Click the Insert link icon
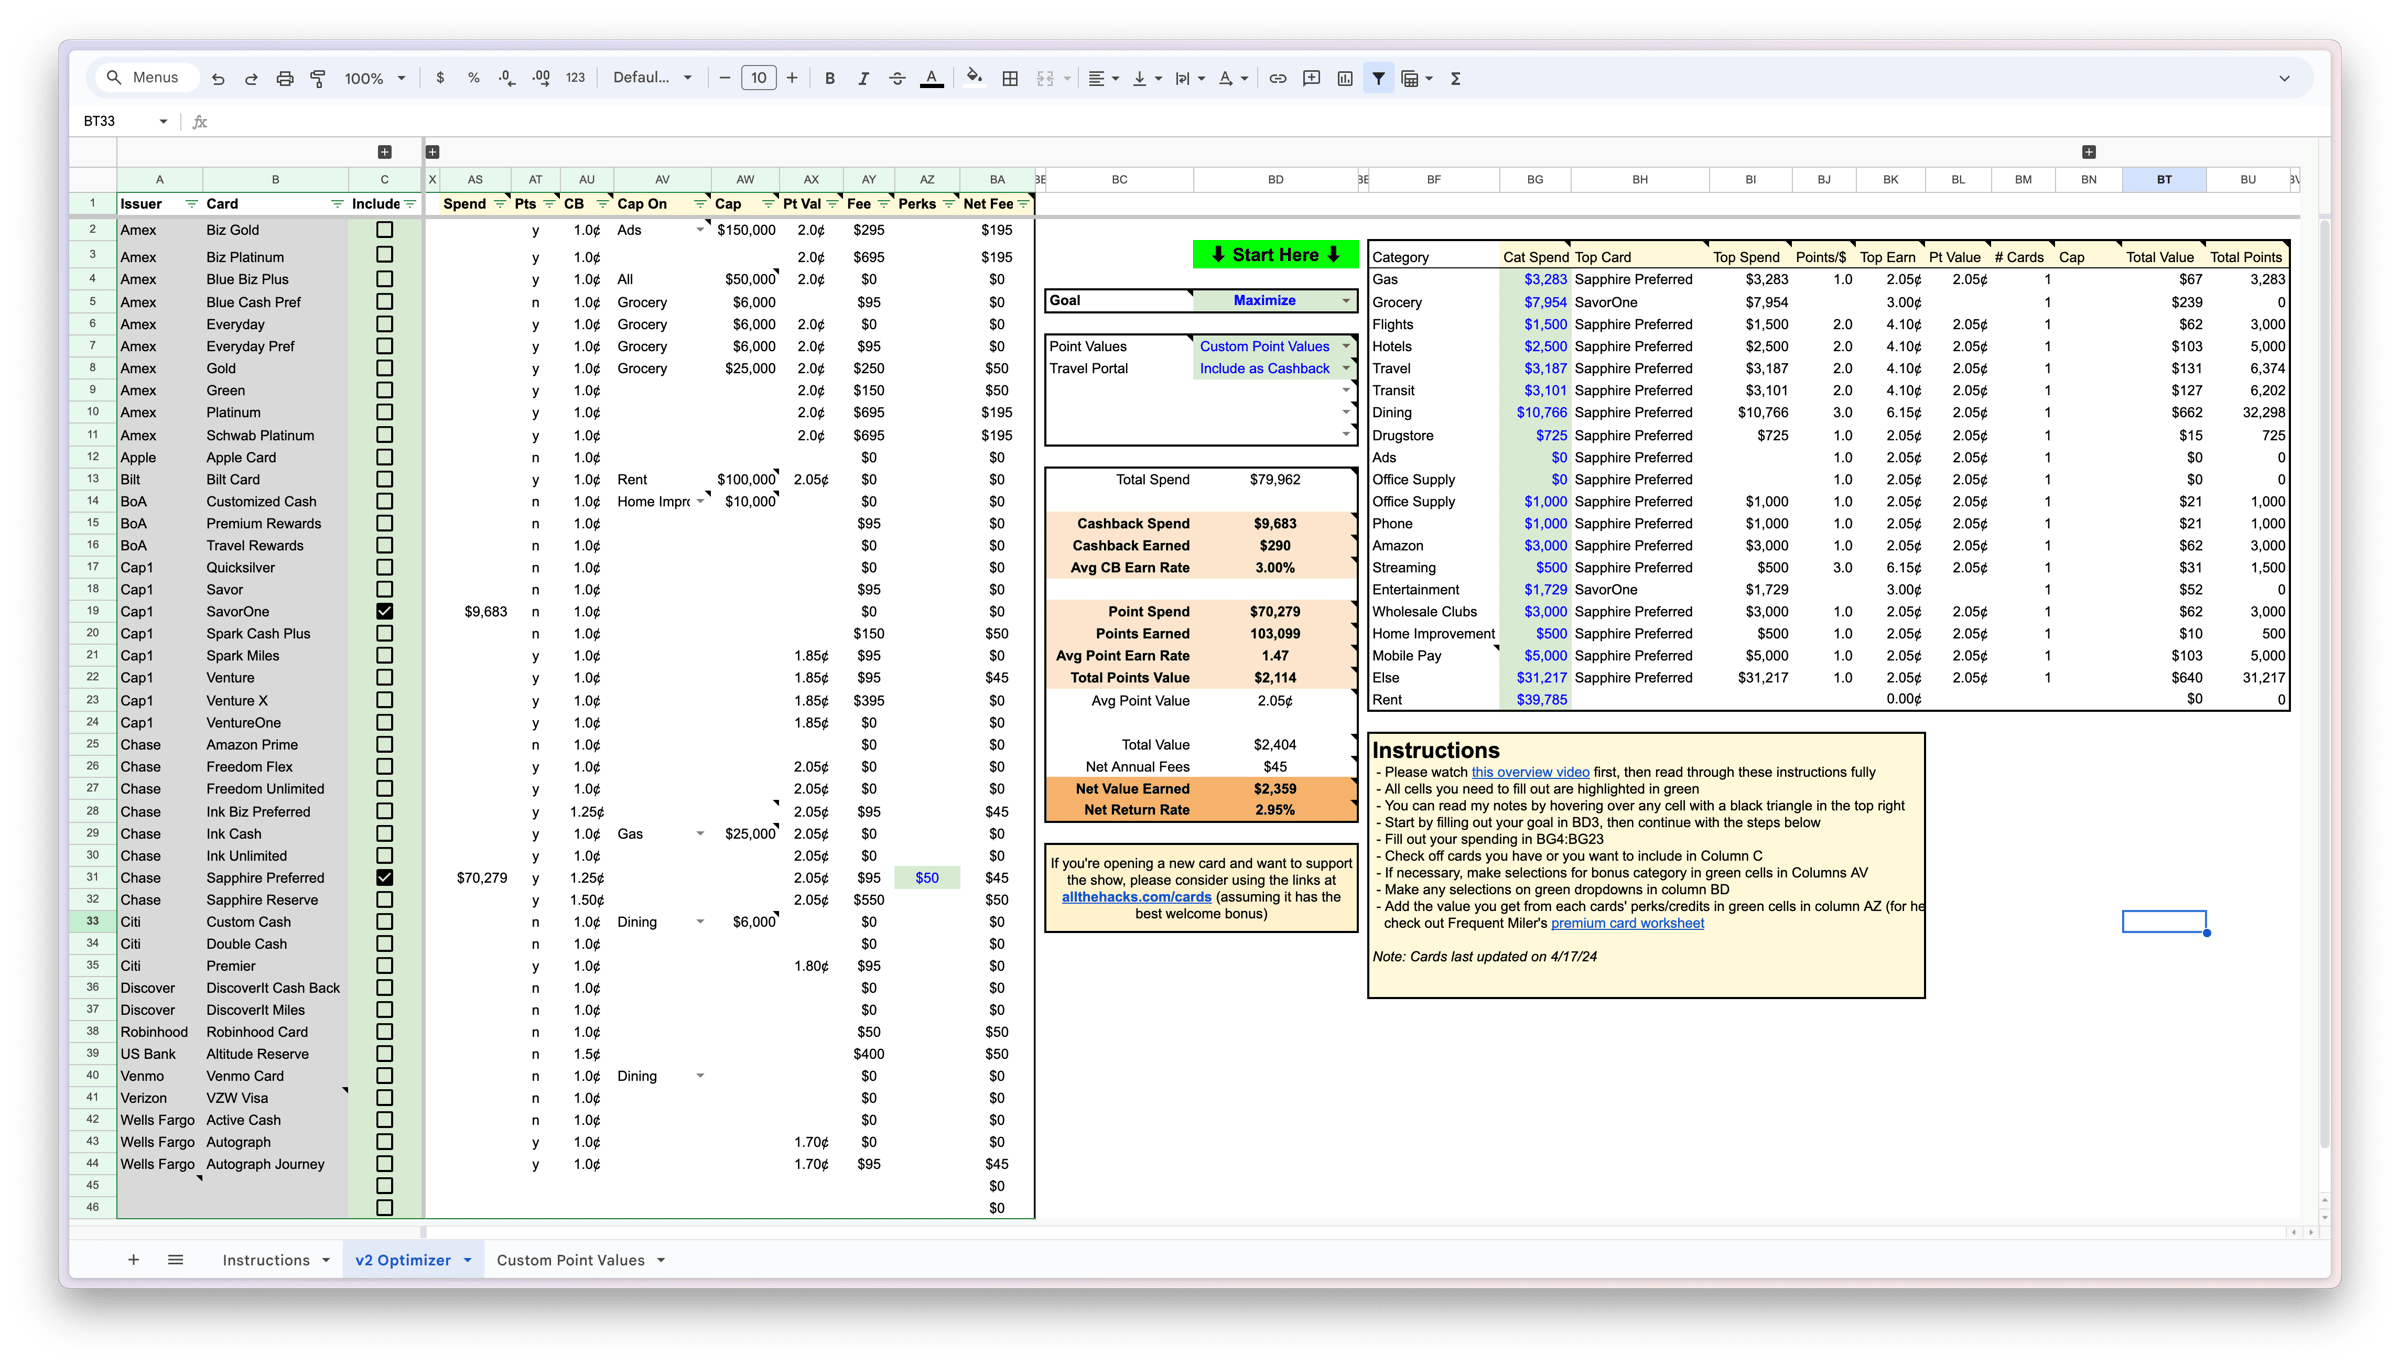This screenshot has height=1366, width=2400. coord(1277,78)
